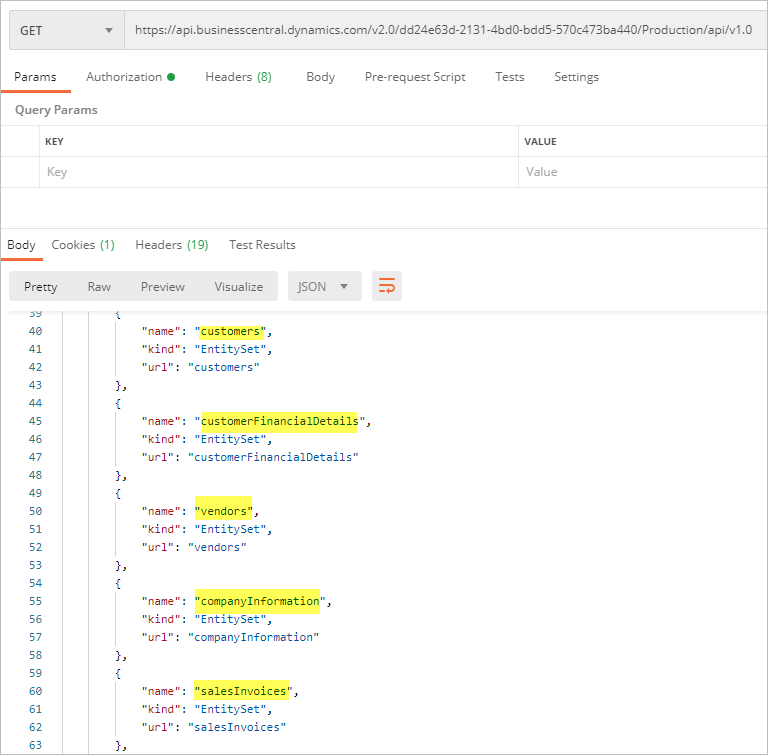The image size is (768, 755).
Task: Click url value "customerFinancialDetails" on line 47
Action: pos(273,458)
